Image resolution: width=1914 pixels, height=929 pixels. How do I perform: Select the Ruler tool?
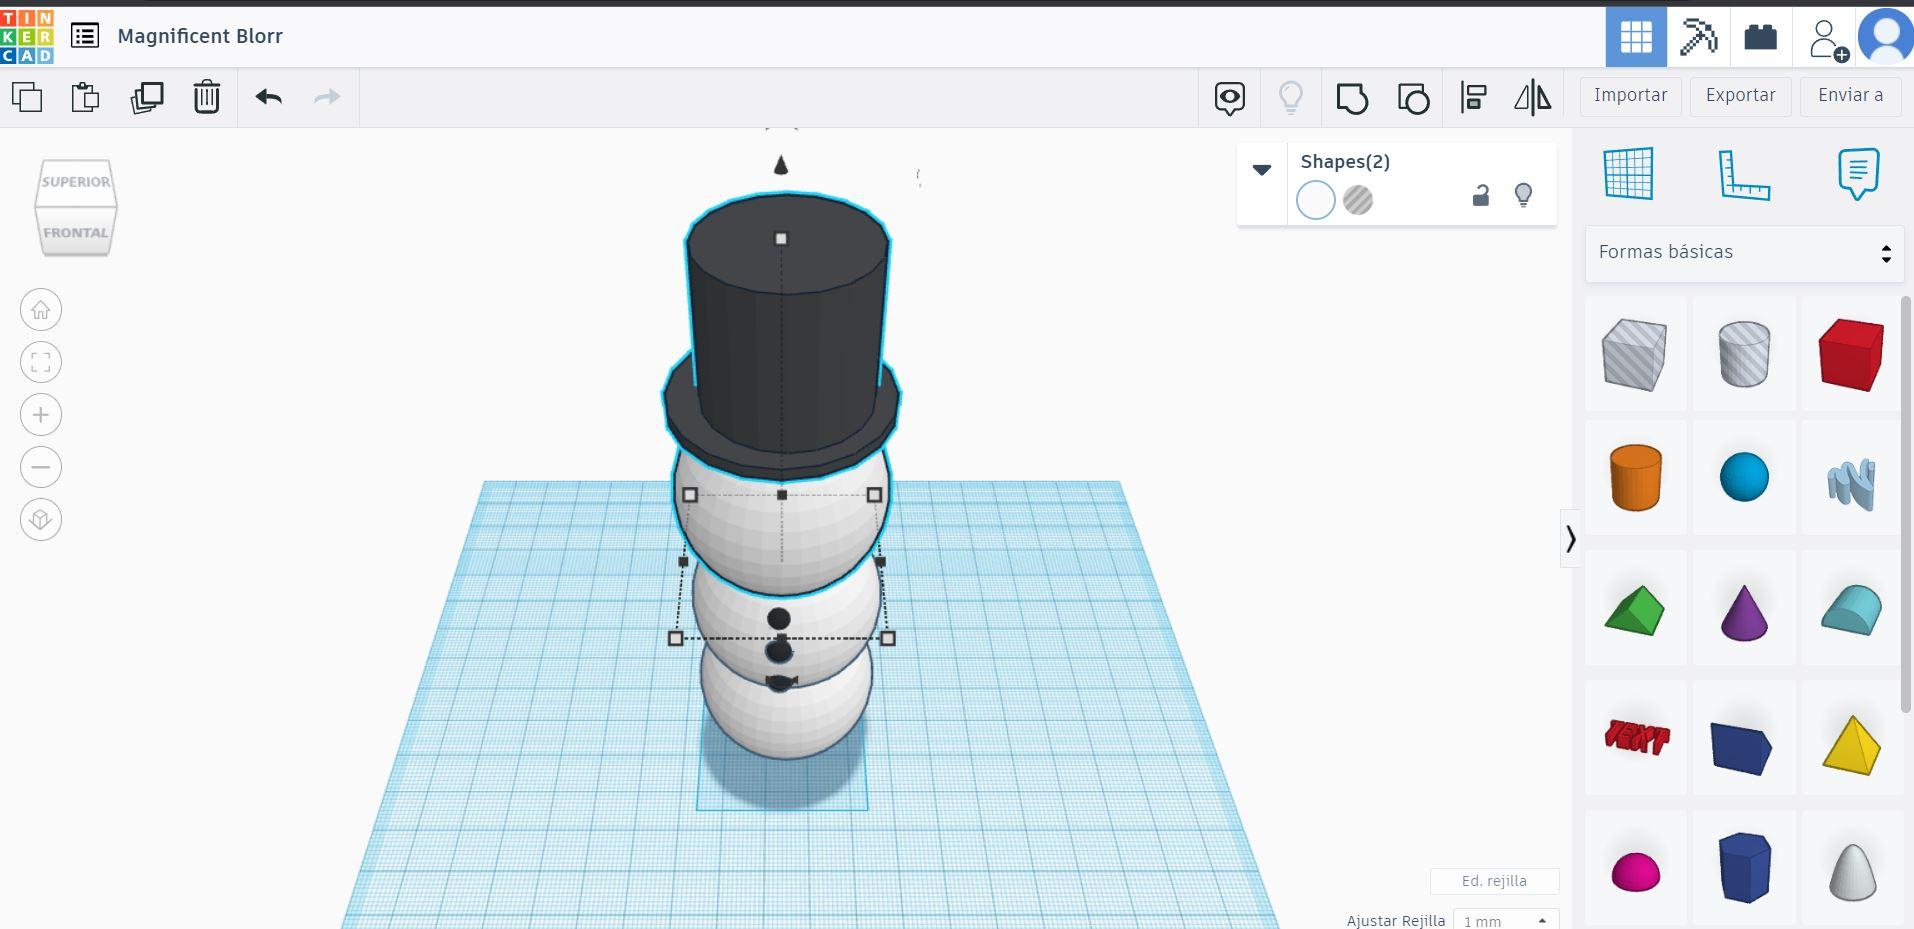(1744, 175)
